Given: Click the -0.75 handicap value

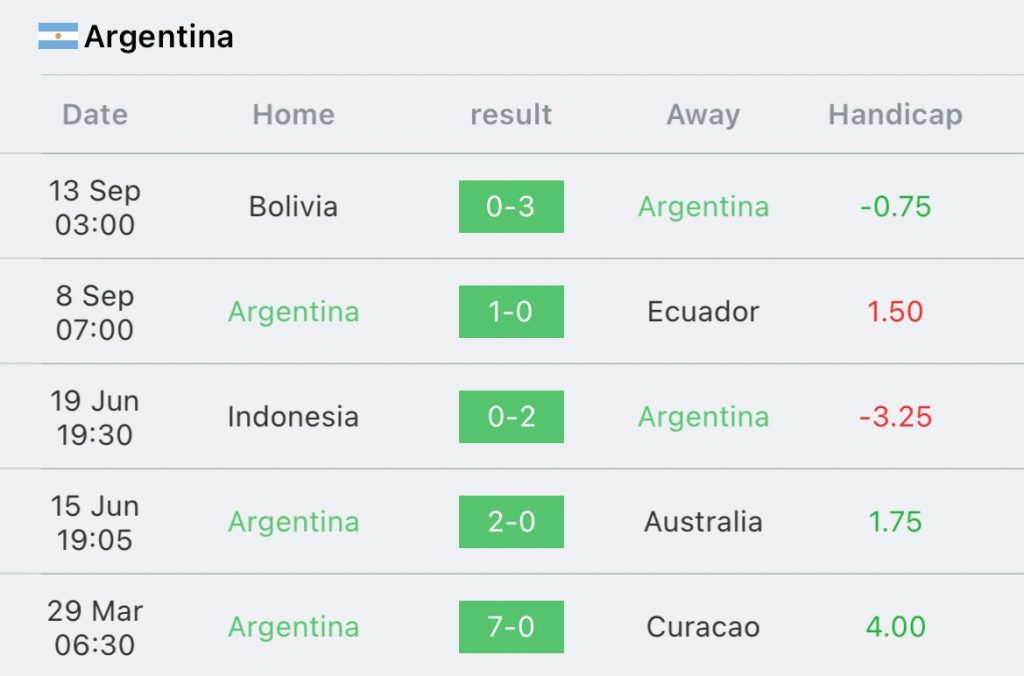Looking at the screenshot, I should point(895,206).
